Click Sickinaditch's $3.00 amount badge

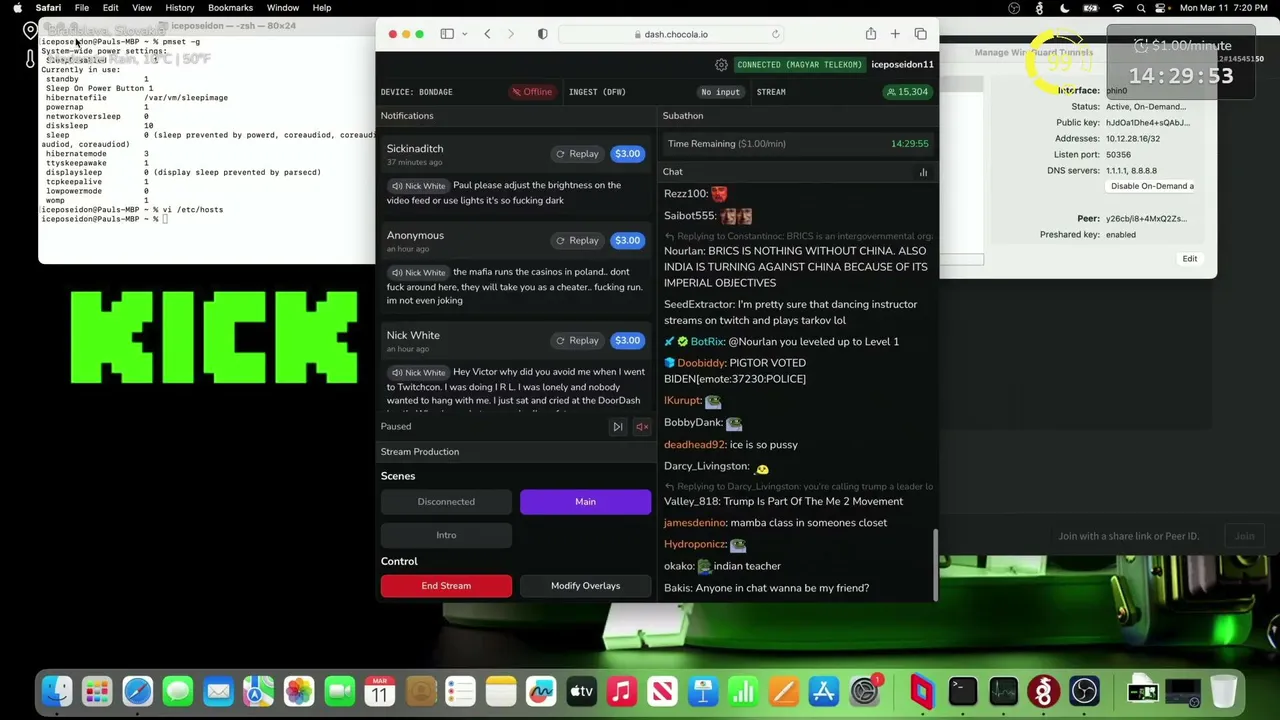[627, 154]
